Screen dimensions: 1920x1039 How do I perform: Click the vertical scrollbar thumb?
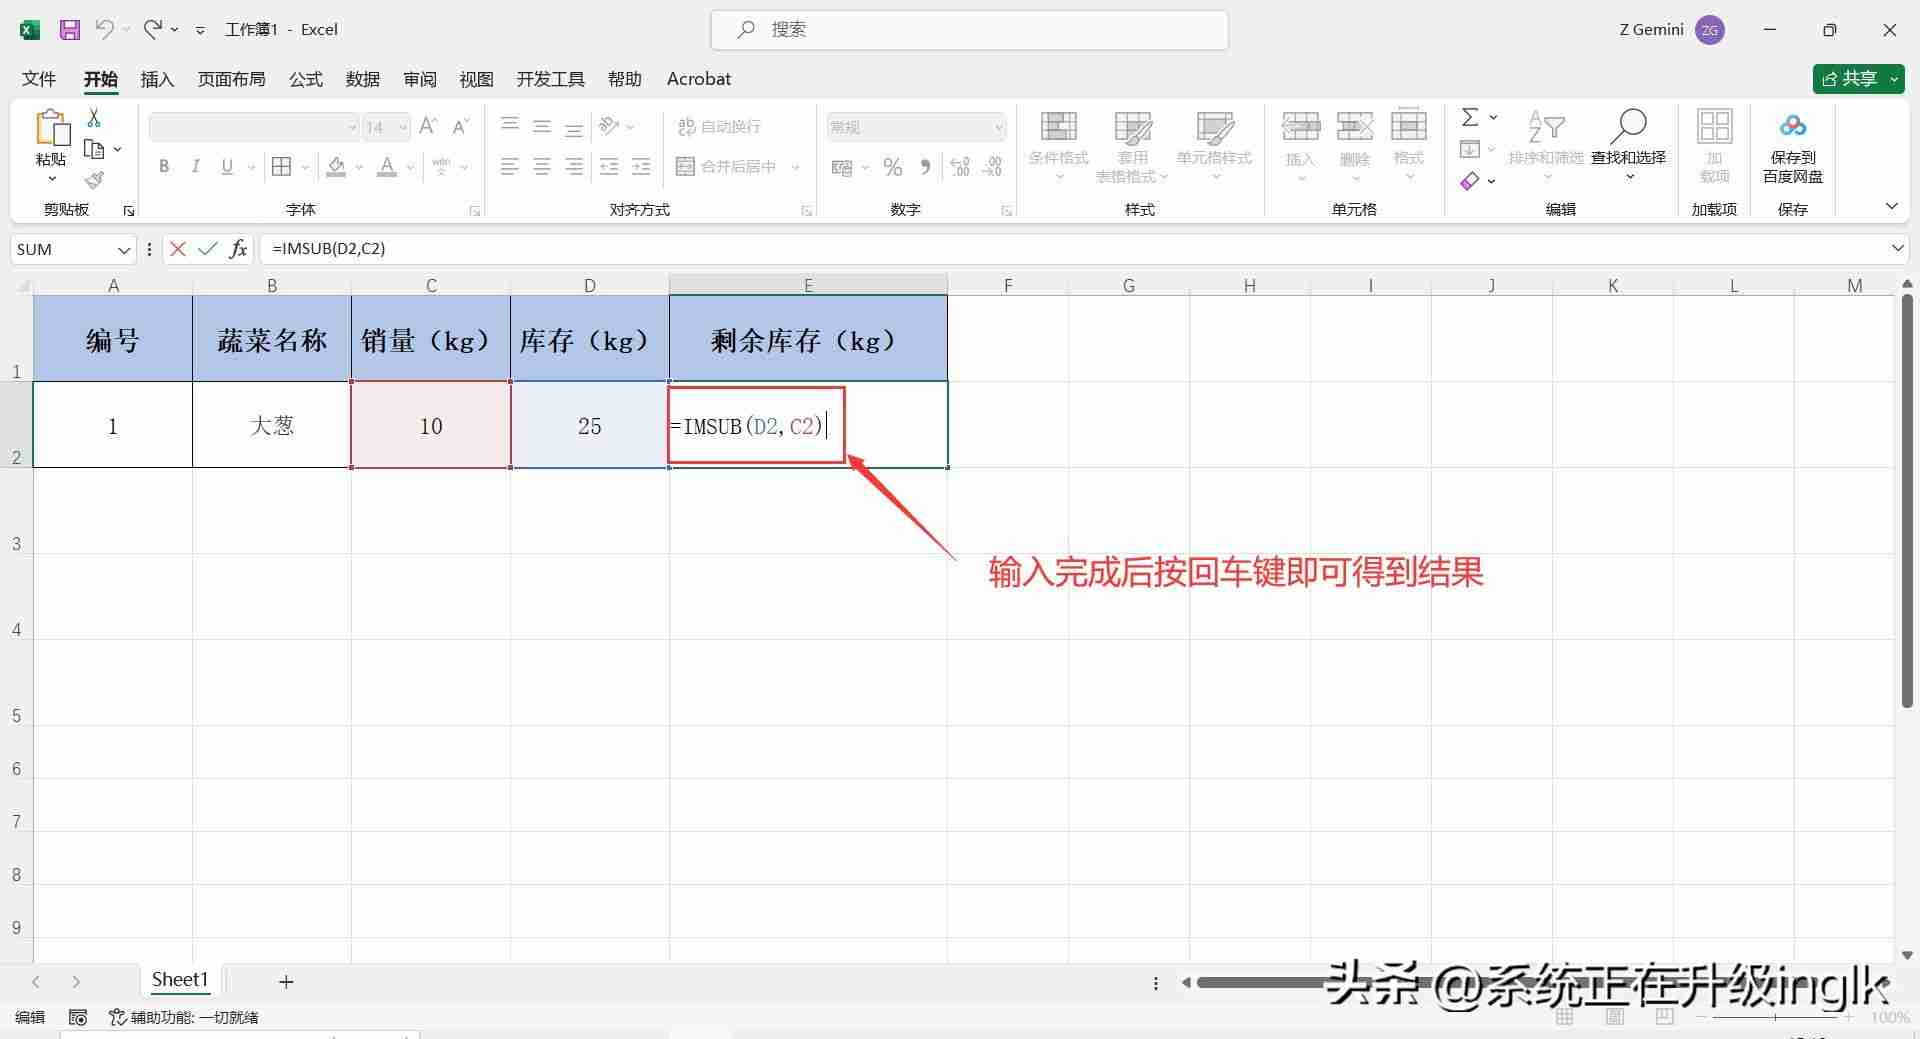click(x=1907, y=500)
